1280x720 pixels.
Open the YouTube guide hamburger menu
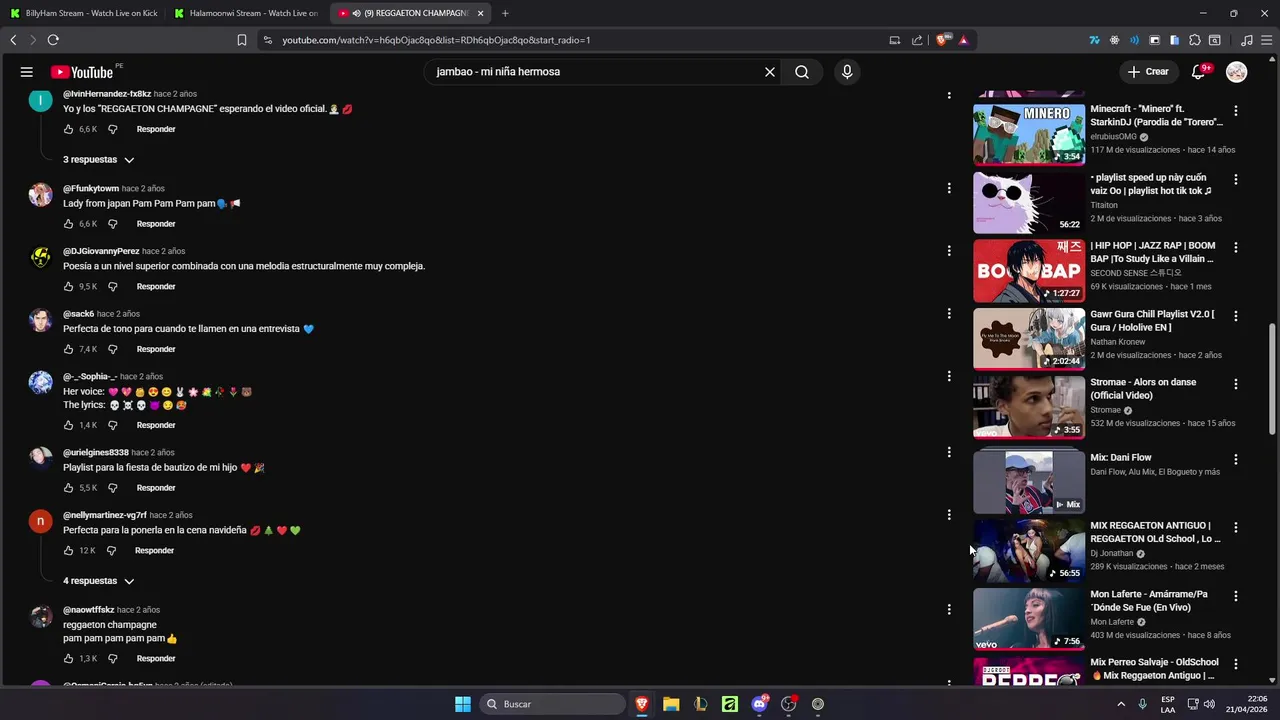[27, 72]
